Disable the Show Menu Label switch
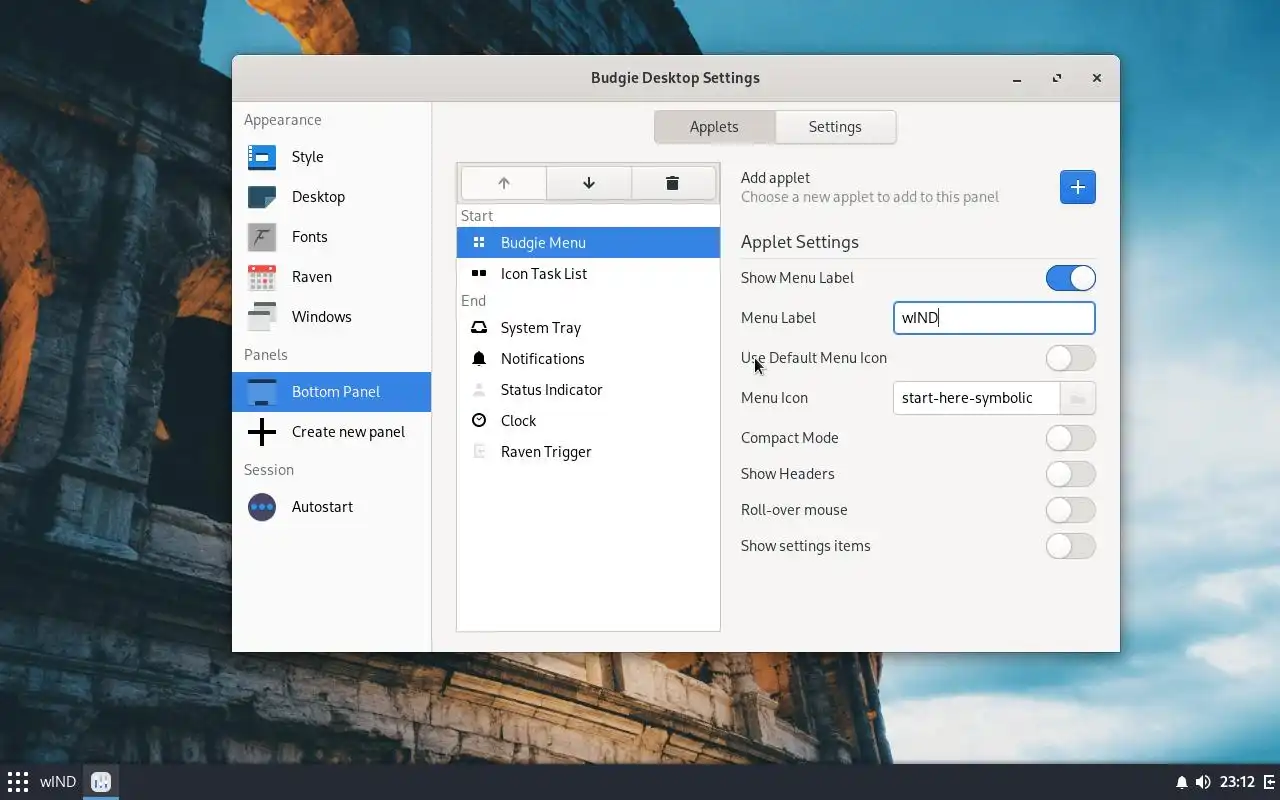Image resolution: width=1280 pixels, height=800 pixels. coord(1071,278)
